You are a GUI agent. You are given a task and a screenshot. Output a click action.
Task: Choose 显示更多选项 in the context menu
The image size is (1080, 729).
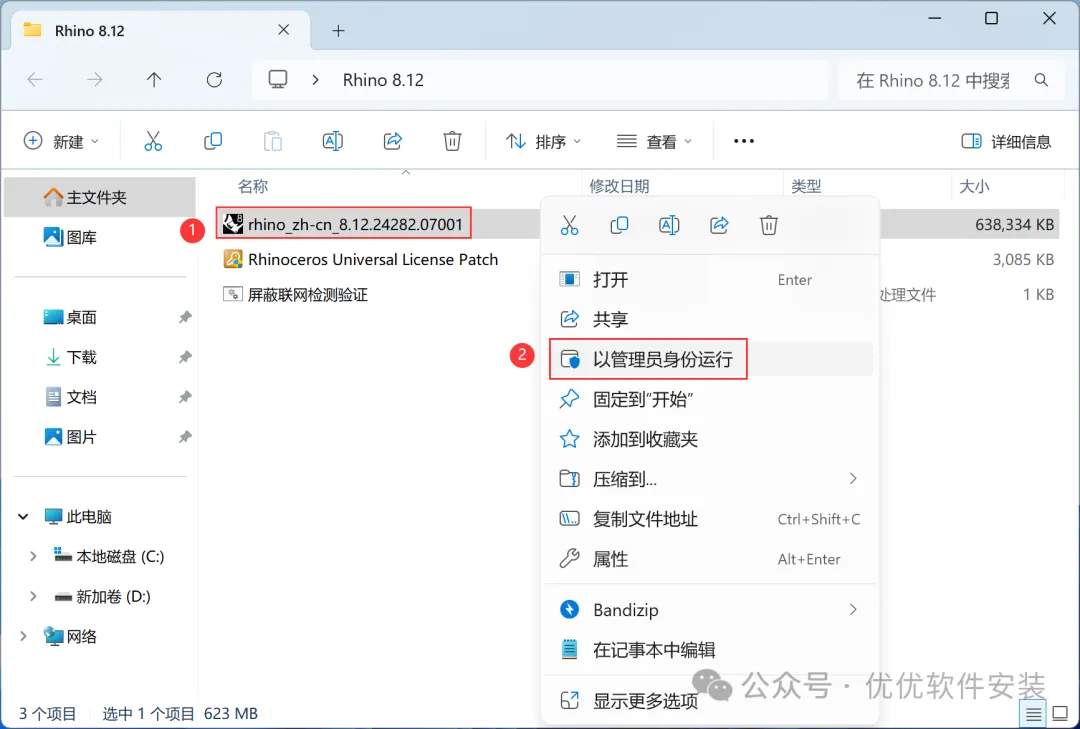click(711, 701)
